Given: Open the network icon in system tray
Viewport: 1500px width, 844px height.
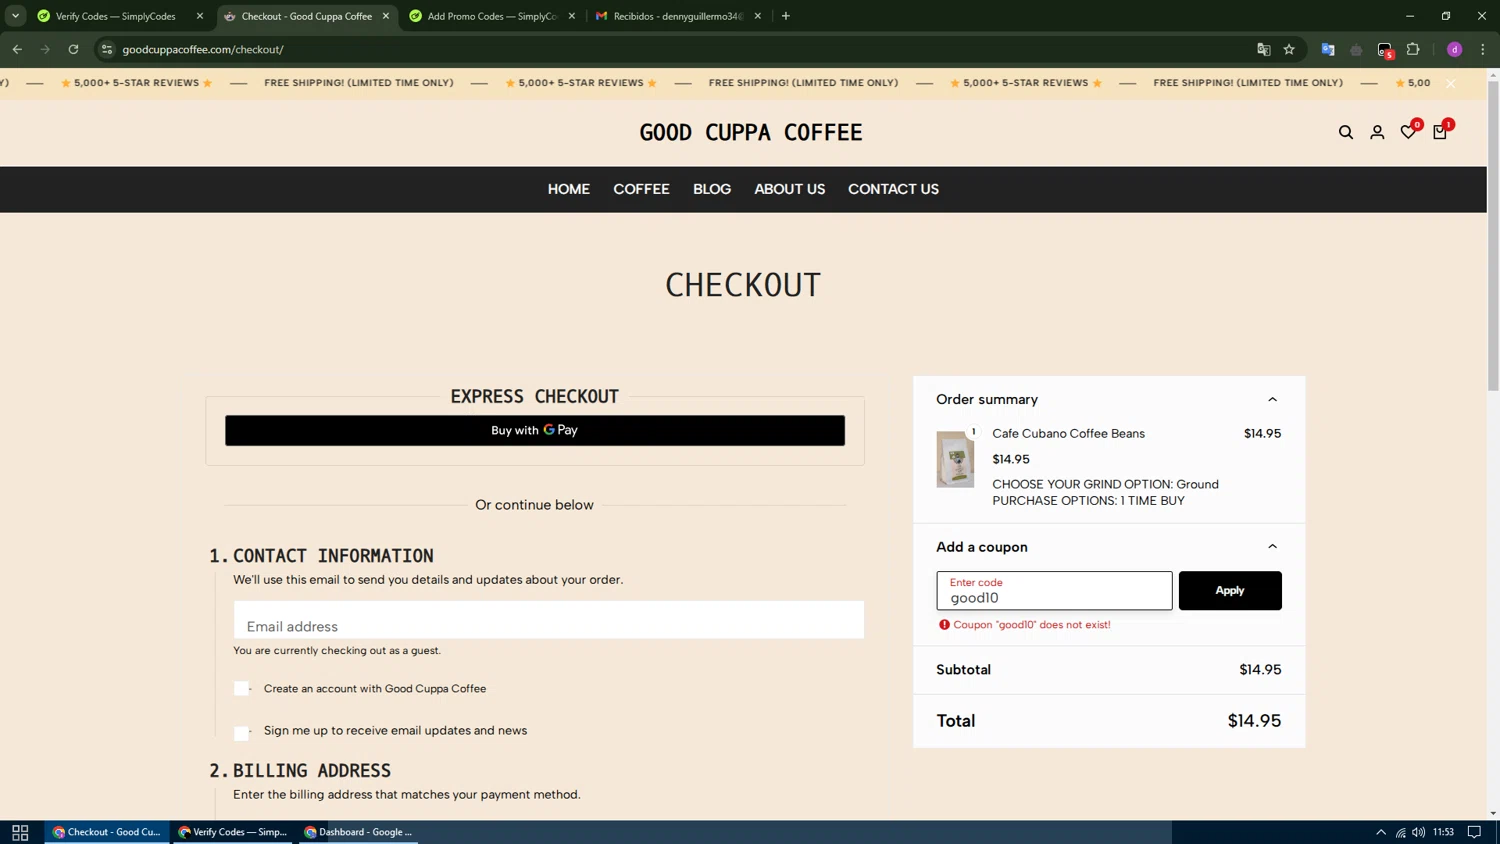Looking at the screenshot, I should [1401, 832].
